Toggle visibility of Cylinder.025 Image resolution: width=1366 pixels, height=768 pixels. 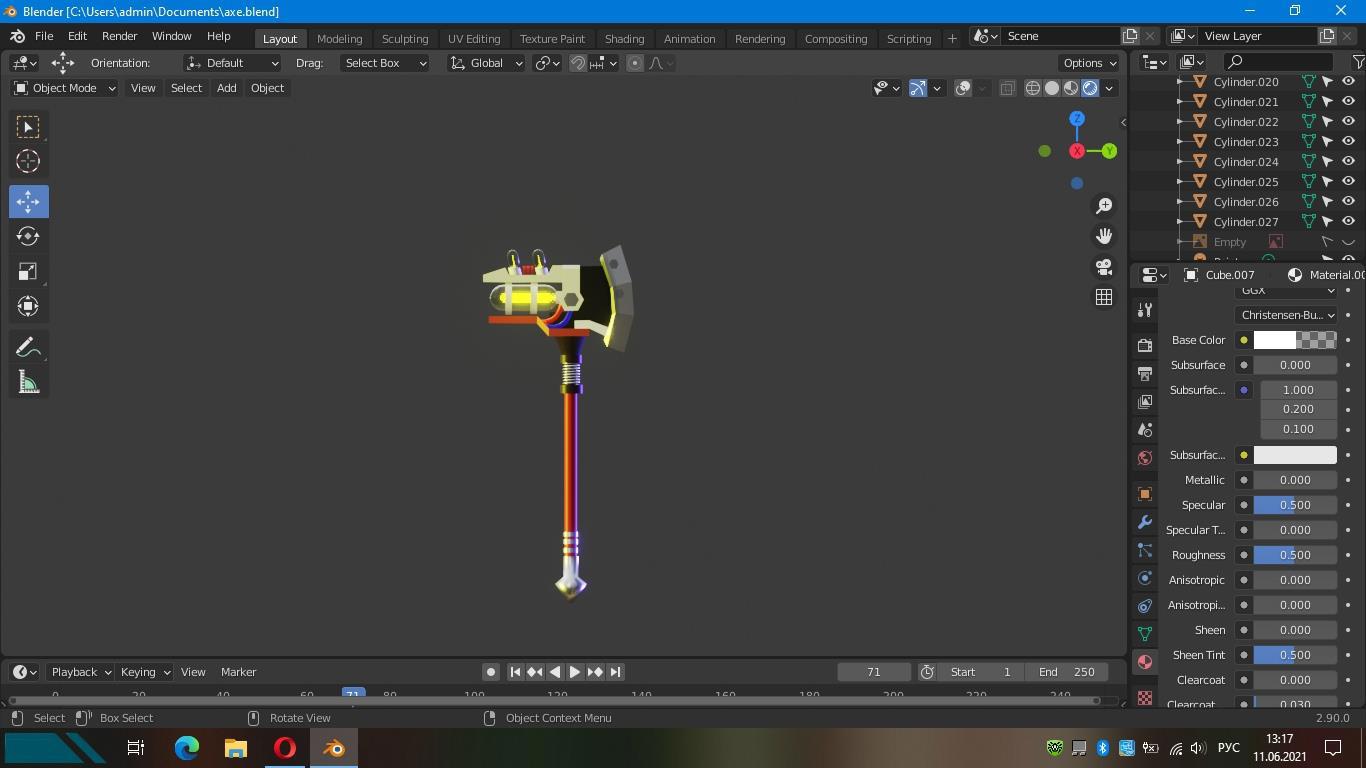point(1348,181)
